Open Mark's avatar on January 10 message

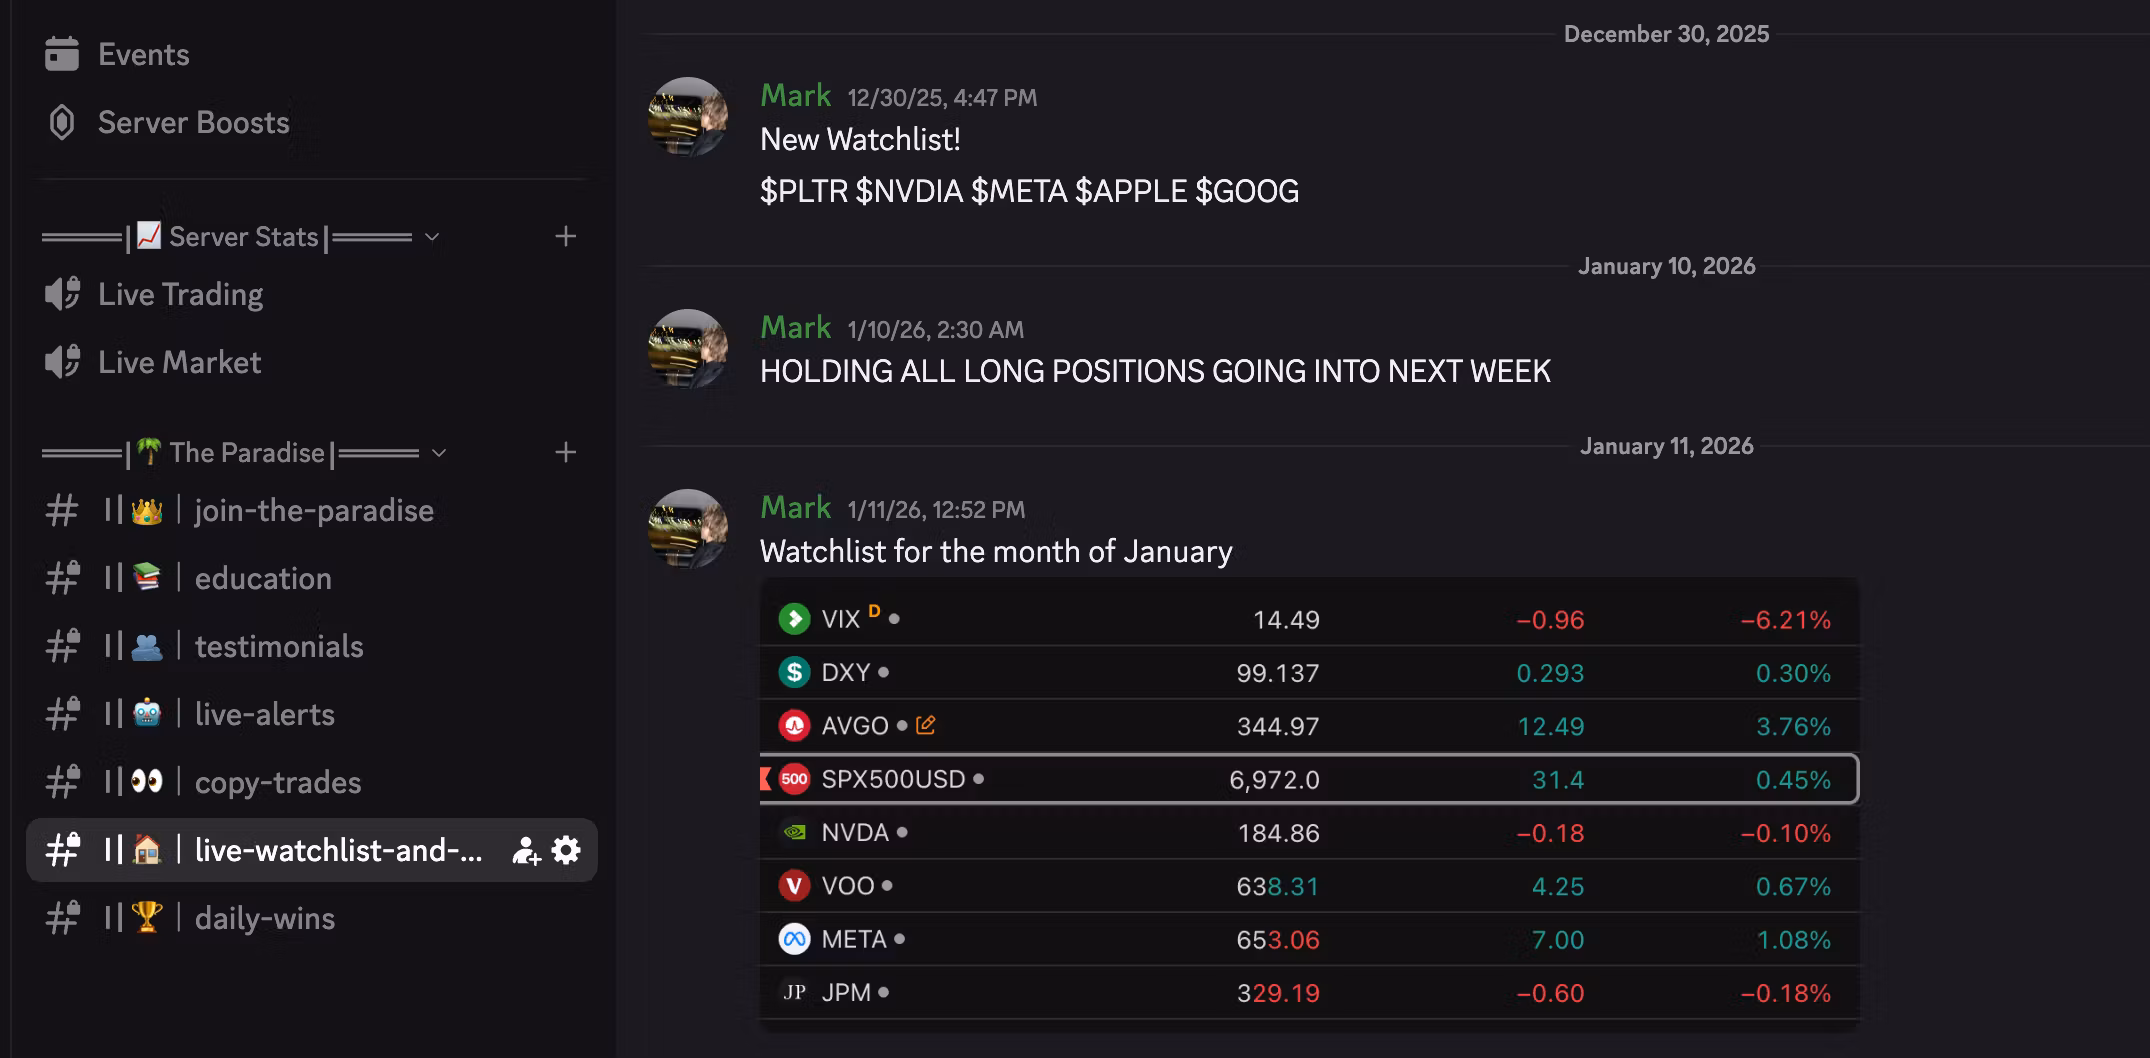pos(688,348)
